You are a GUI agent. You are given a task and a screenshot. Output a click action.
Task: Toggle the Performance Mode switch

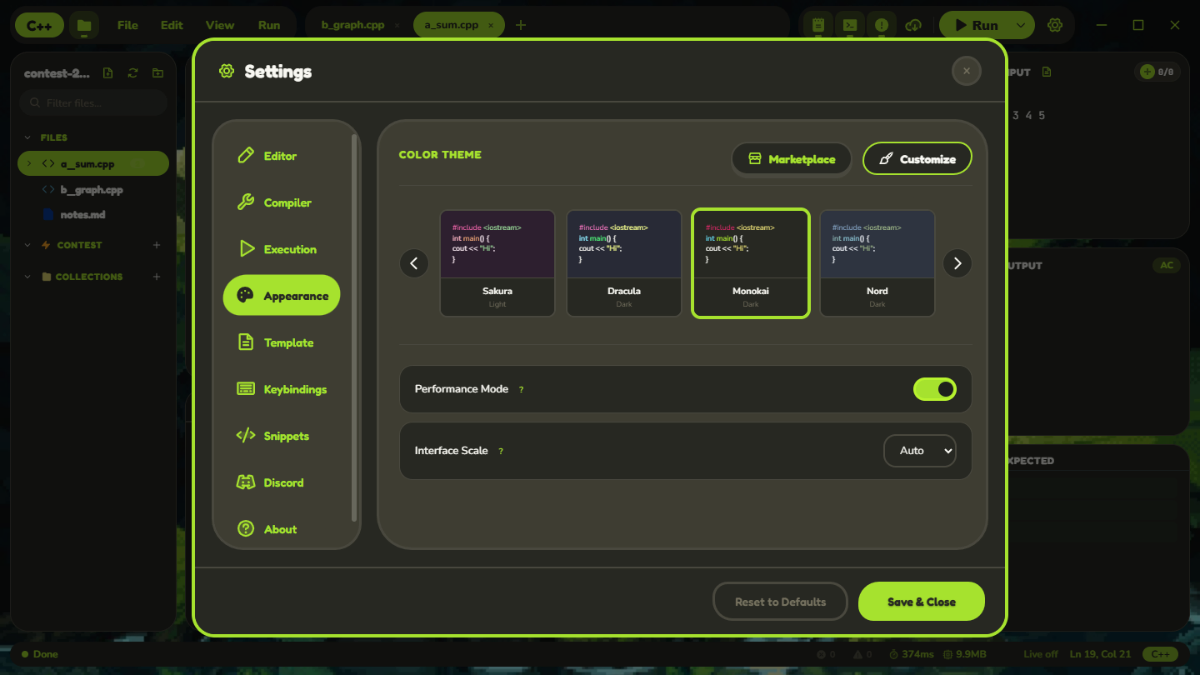pyautogui.click(x=935, y=389)
